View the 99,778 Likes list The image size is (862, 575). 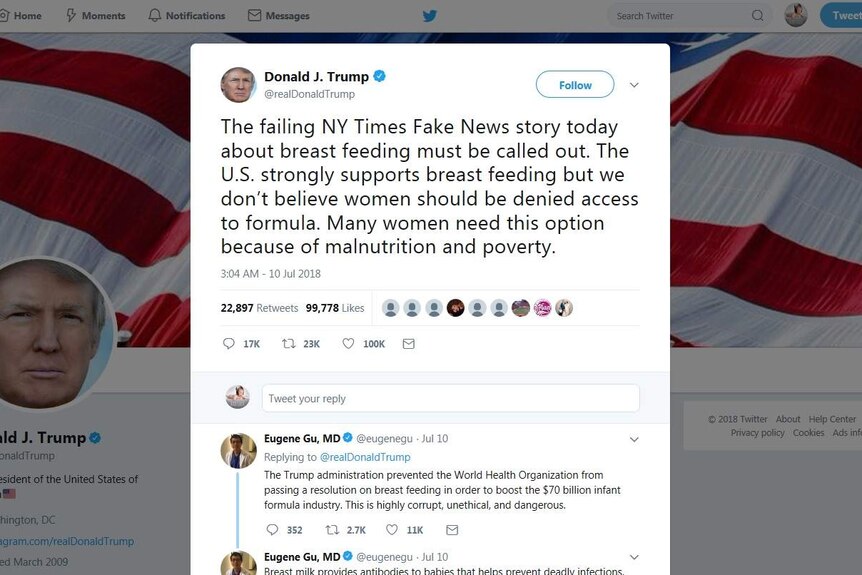tap(335, 308)
